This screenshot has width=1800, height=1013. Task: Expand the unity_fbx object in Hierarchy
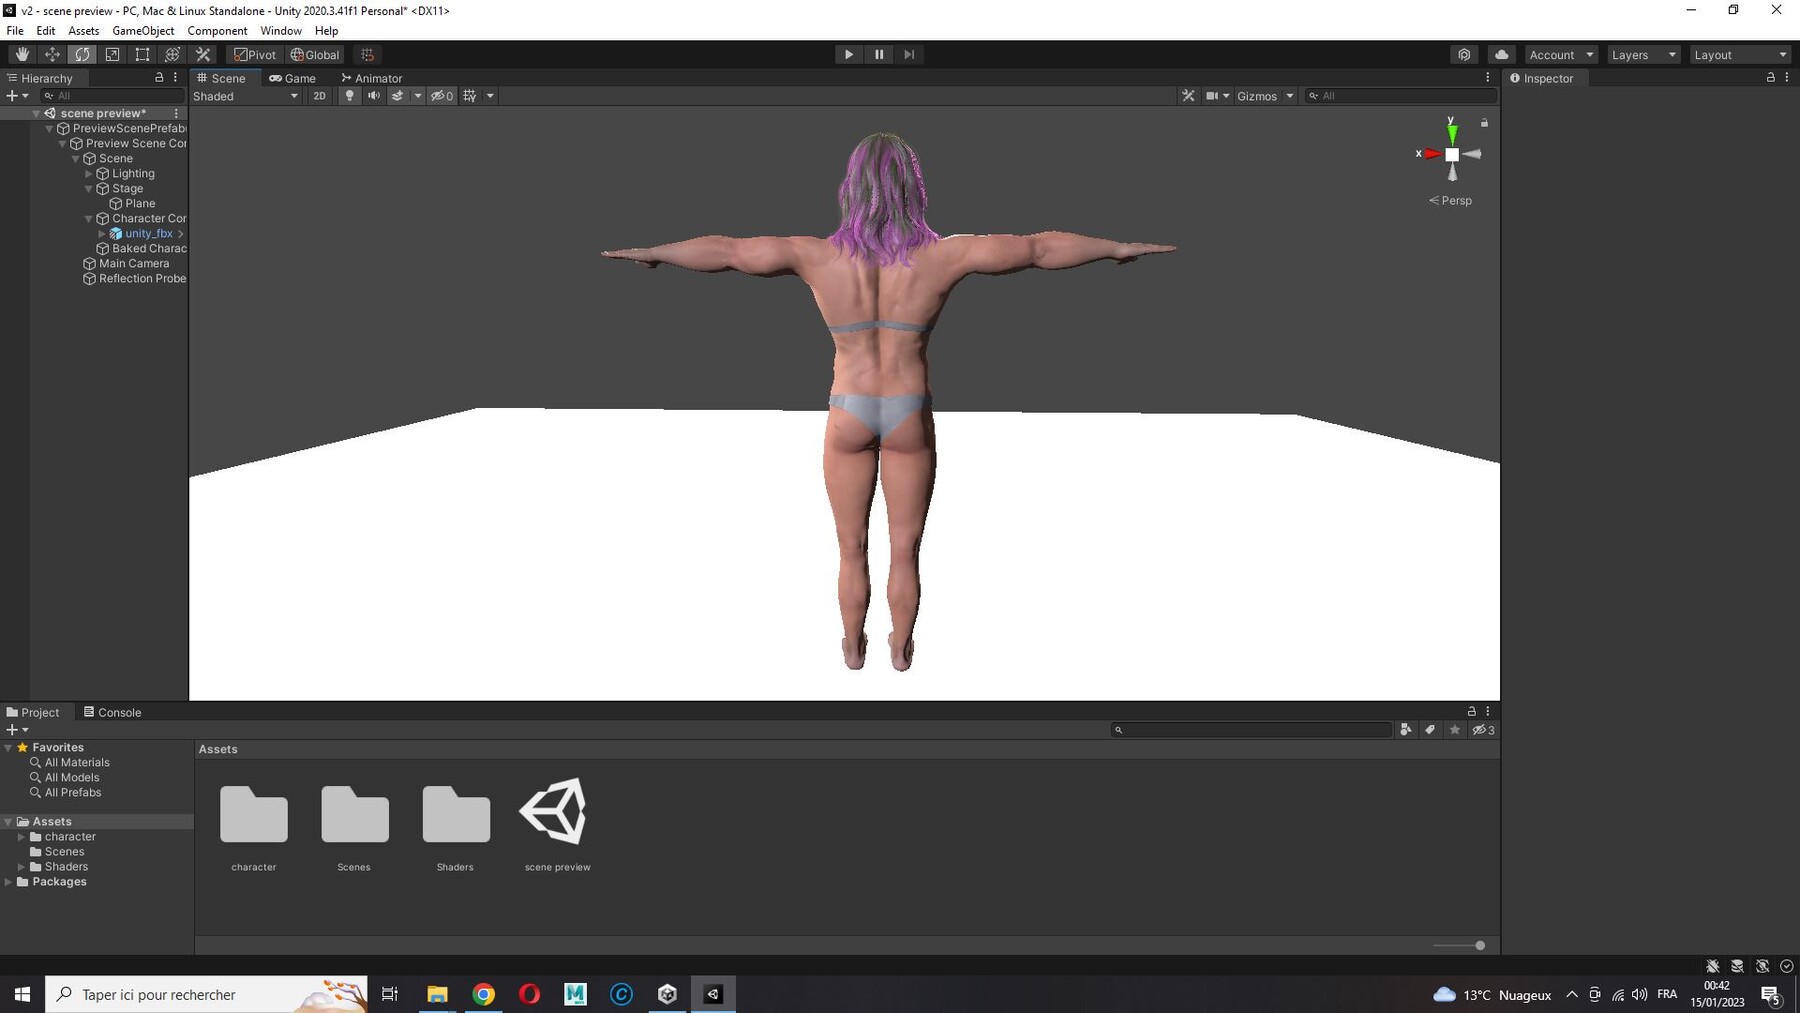tap(102, 234)
